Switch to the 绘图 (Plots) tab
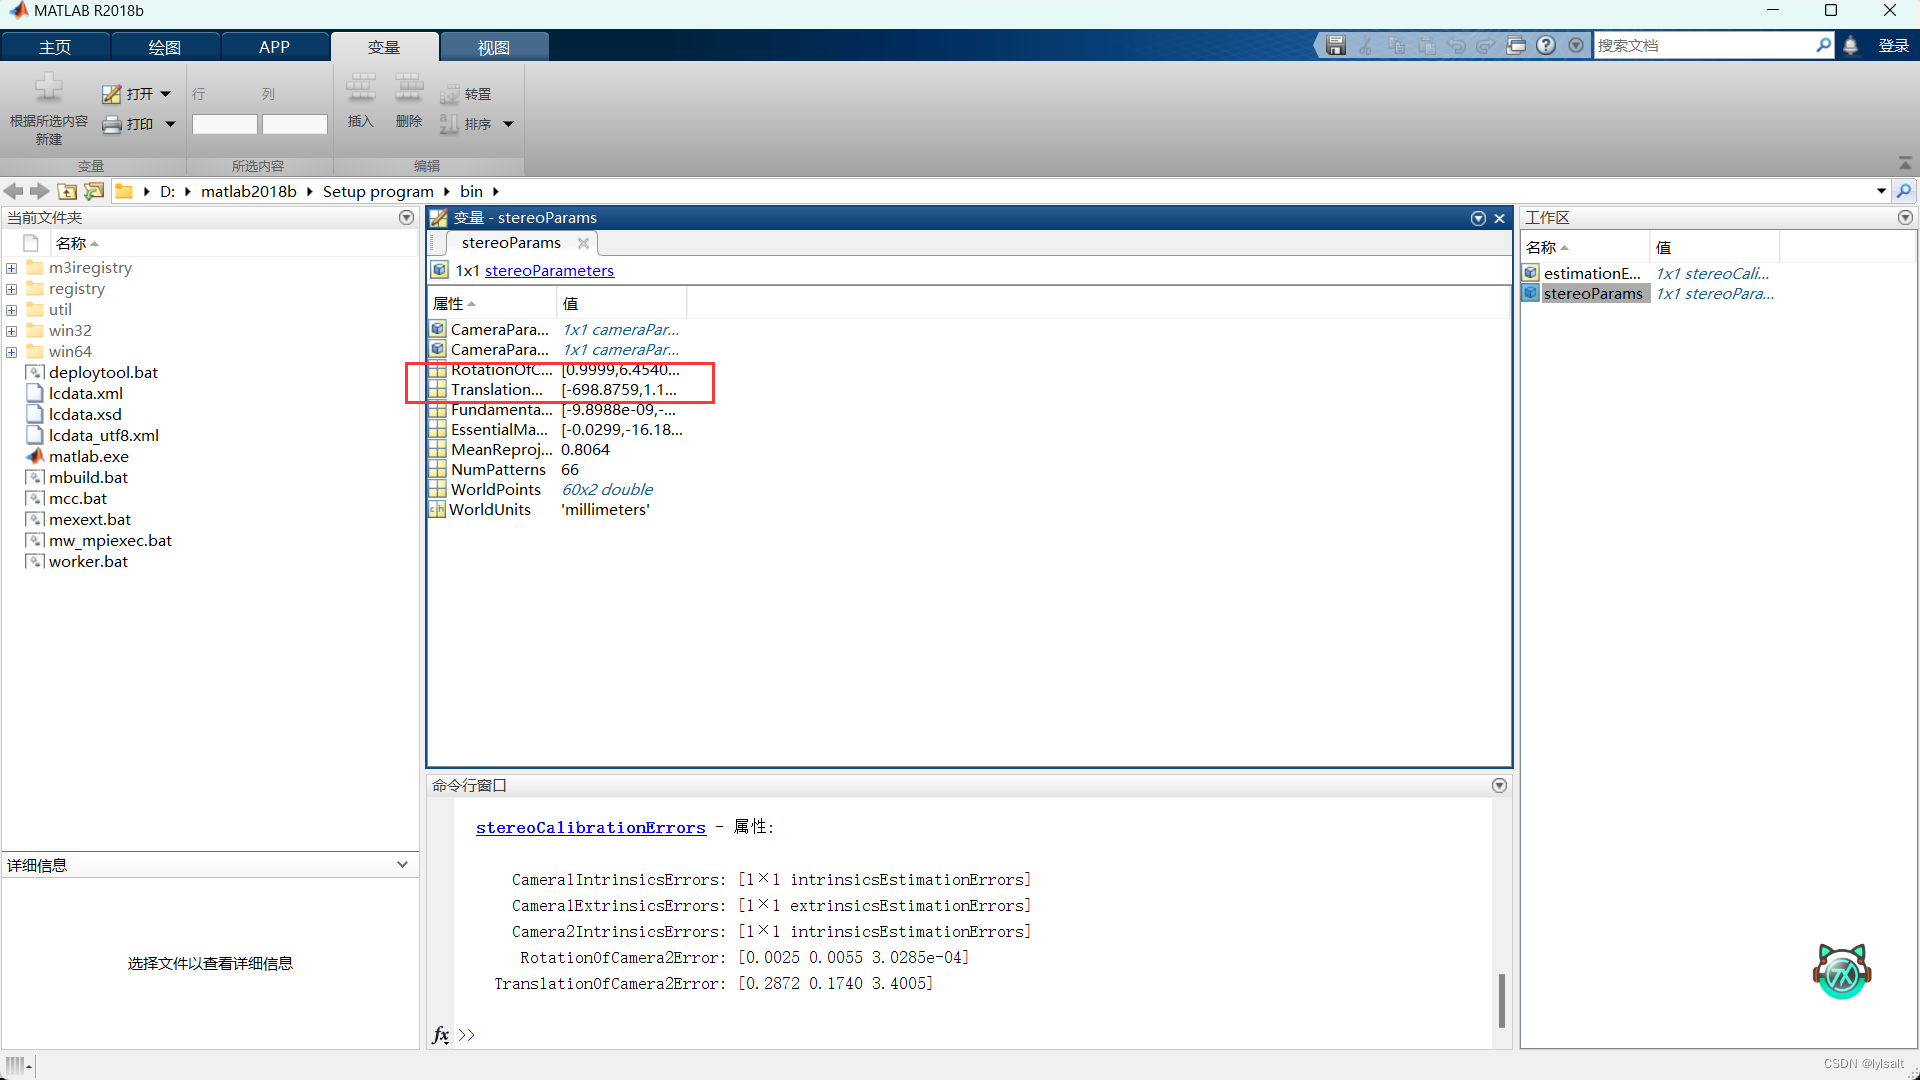Screen dimensions: 1920x1080 (164, 47)
